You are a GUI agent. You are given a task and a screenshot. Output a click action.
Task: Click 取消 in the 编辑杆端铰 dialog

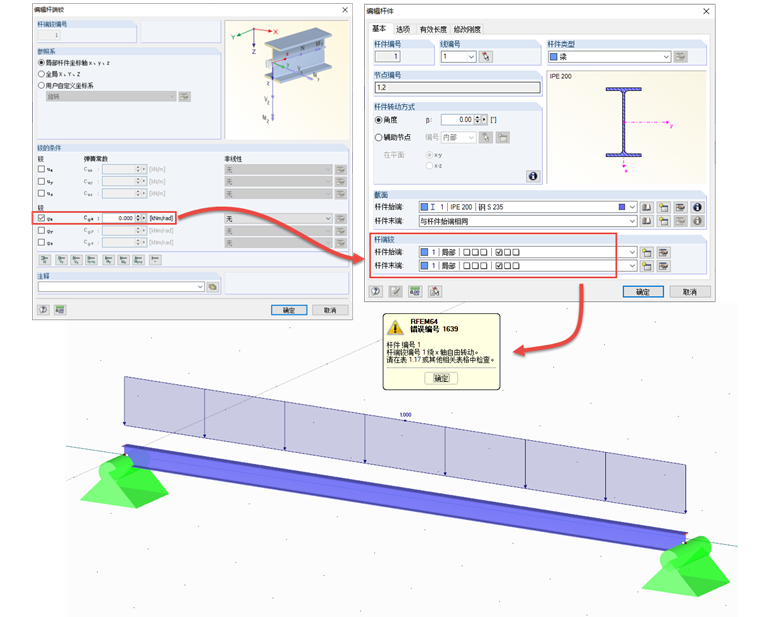point(330,310)
